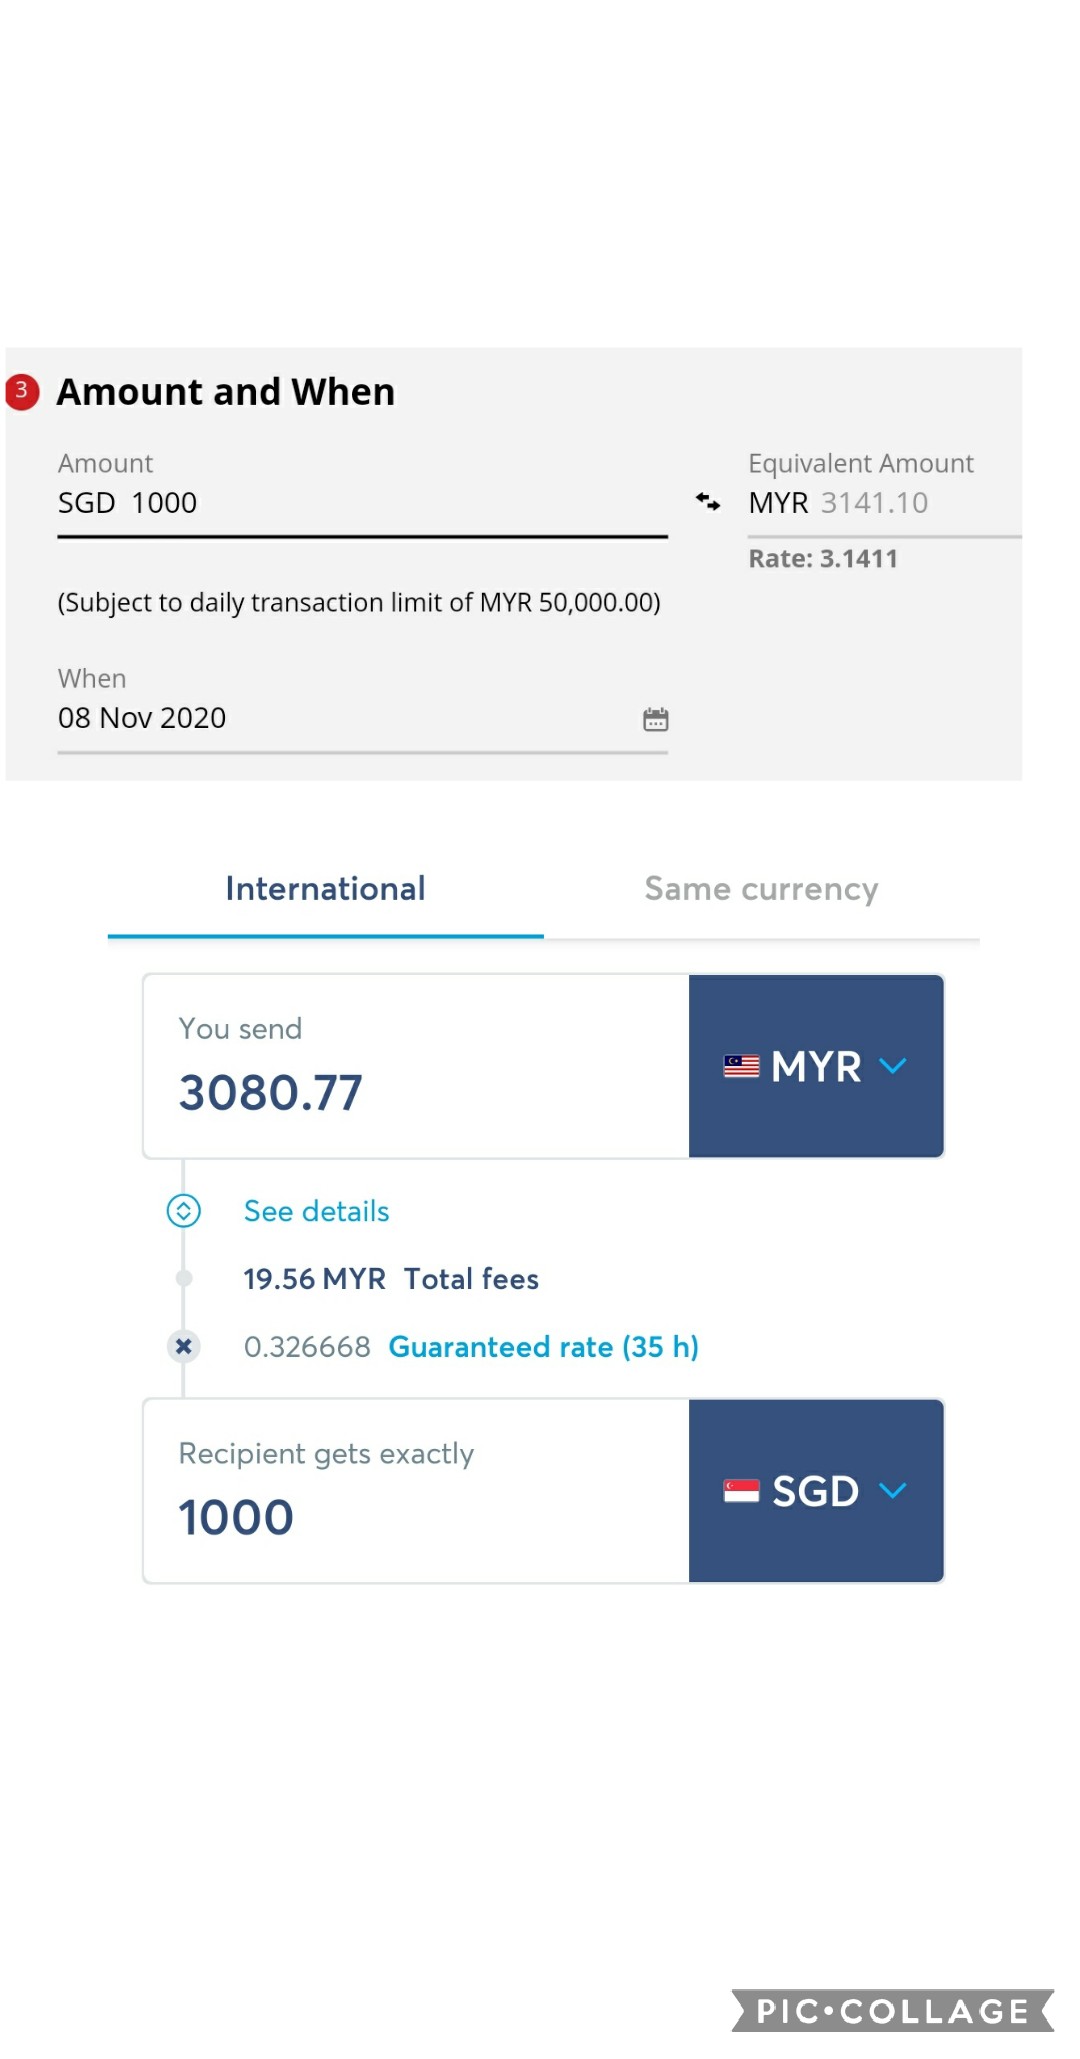Switch to the Same currency tab

point(762,889)
